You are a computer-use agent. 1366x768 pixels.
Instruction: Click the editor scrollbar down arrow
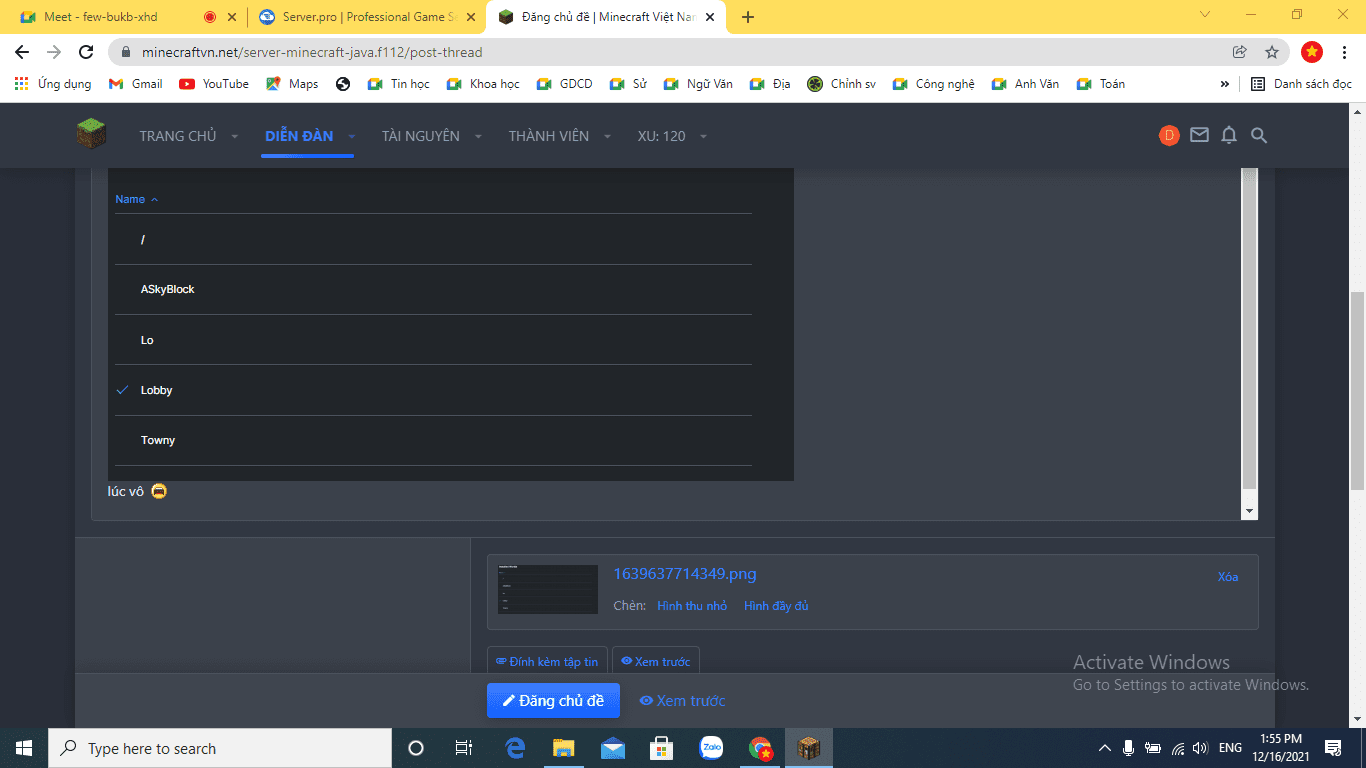tap(1249, 511)
